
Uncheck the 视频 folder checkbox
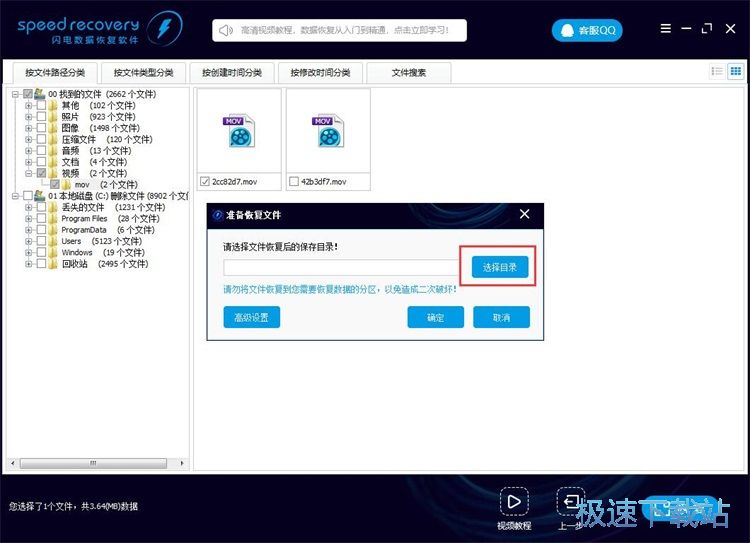tap(42, 173)
